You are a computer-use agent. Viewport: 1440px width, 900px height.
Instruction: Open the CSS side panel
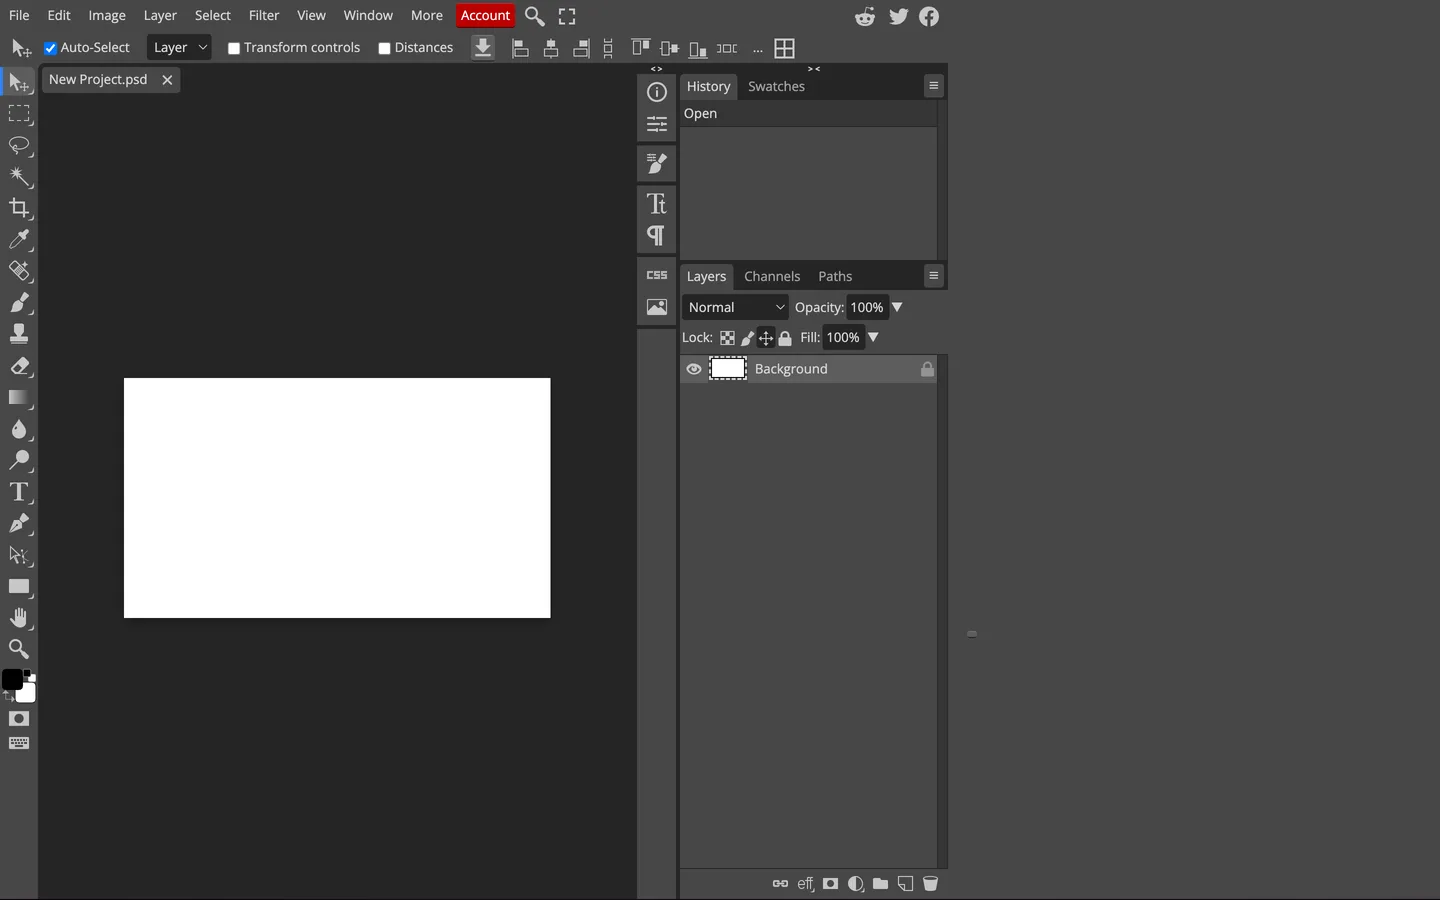pos(657,275)
